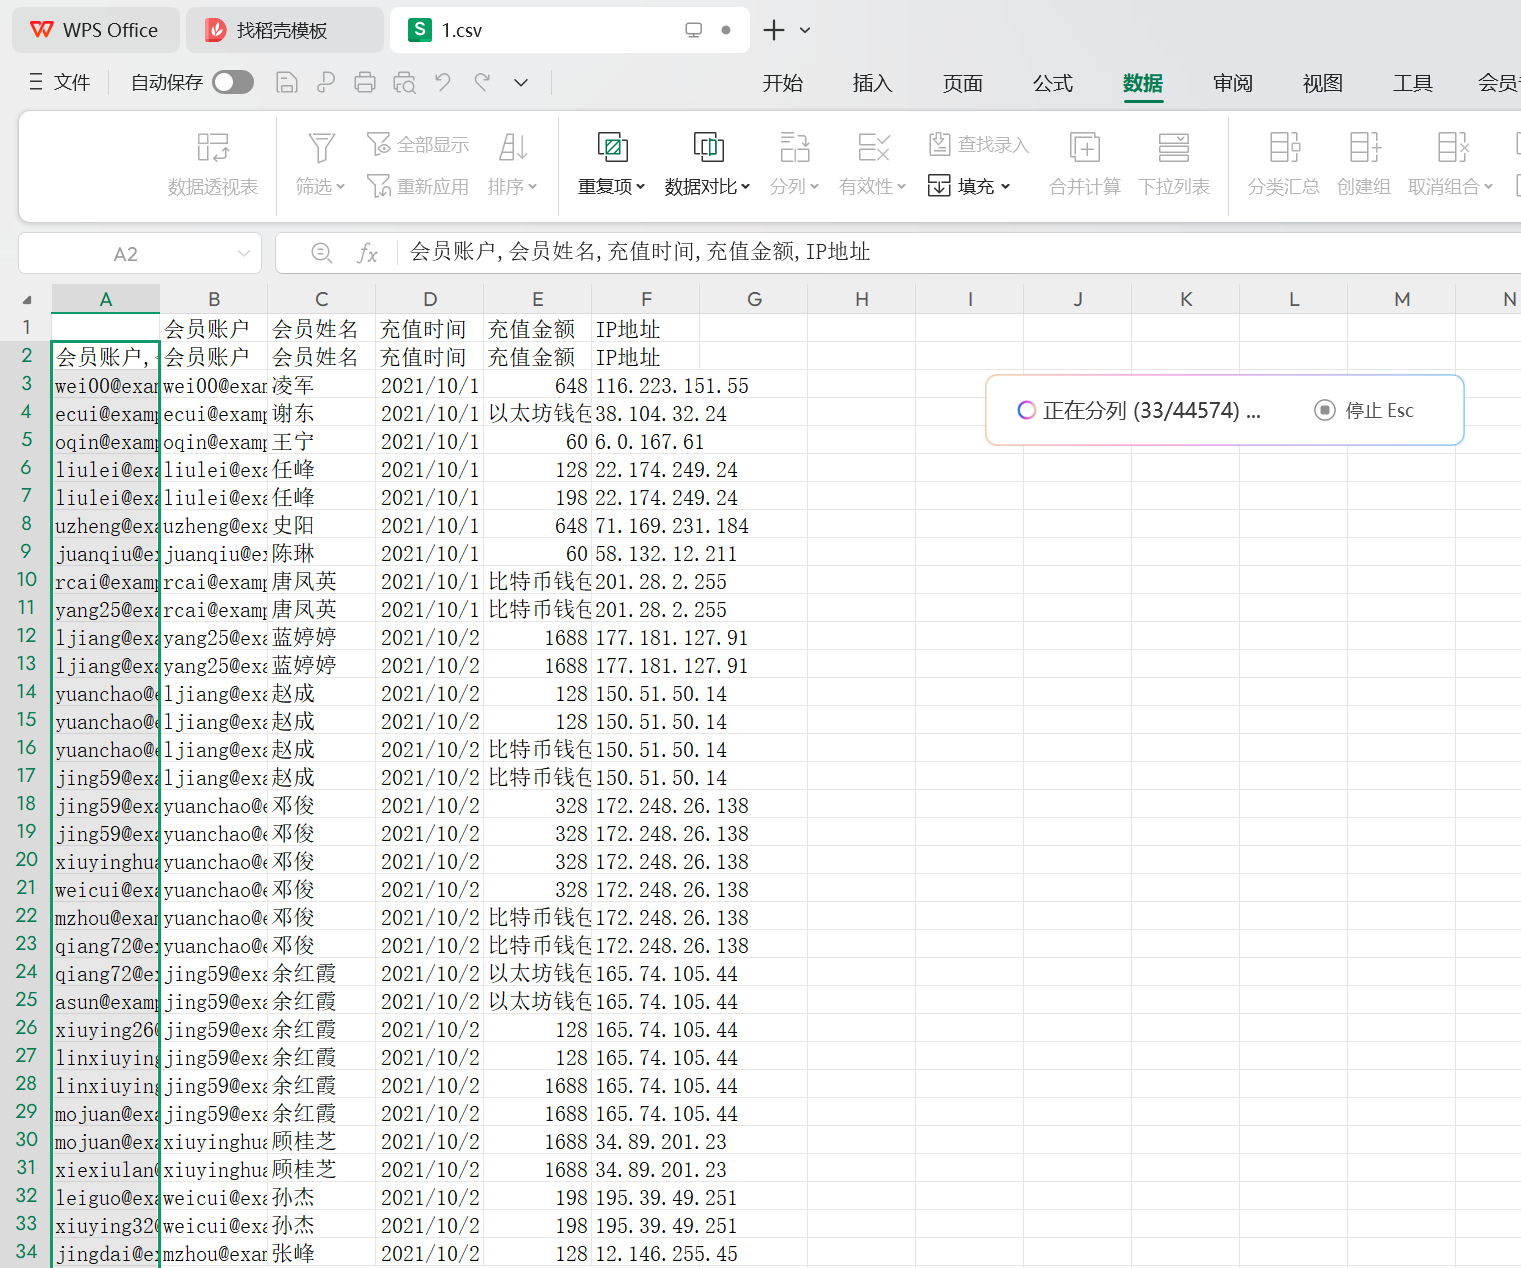The image size is (1521, 1268).
Task: Select column D header
Action: pyautogui.click(x=430, y=299)
